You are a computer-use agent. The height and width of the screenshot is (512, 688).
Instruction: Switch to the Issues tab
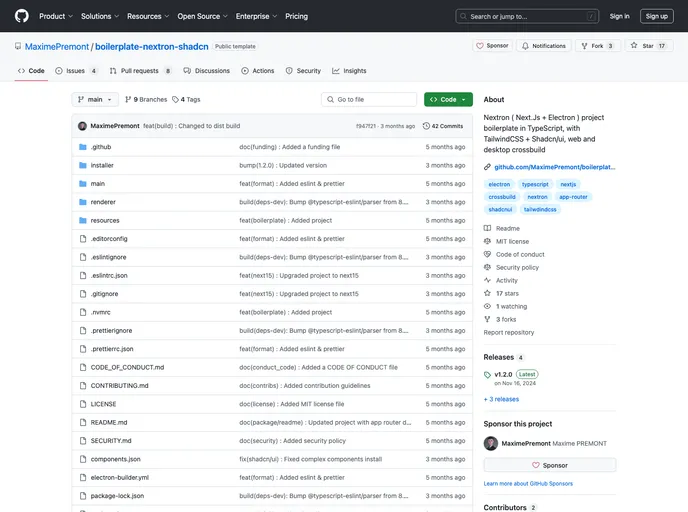pos(76,71)
